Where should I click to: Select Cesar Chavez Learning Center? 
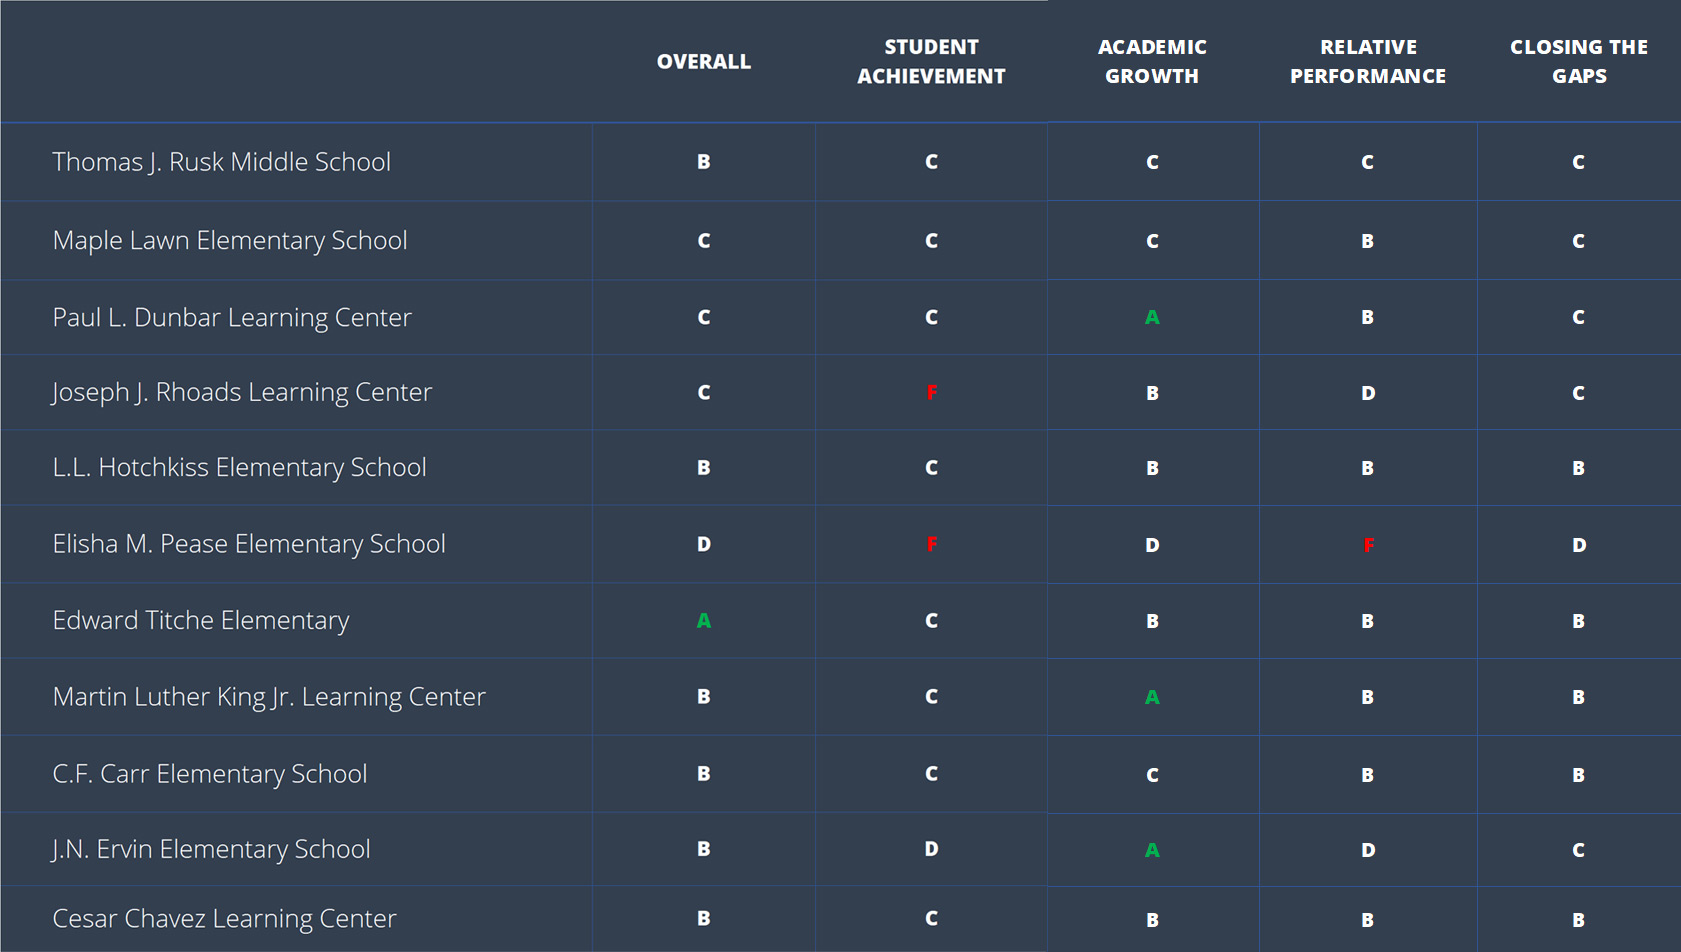pyautogui.click(x=224, y=919)
